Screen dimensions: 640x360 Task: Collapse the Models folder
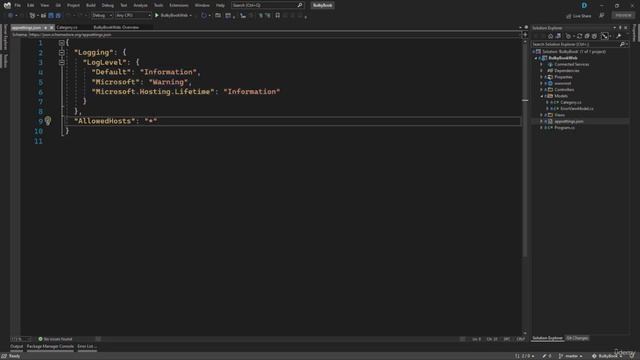pos(542,96)
